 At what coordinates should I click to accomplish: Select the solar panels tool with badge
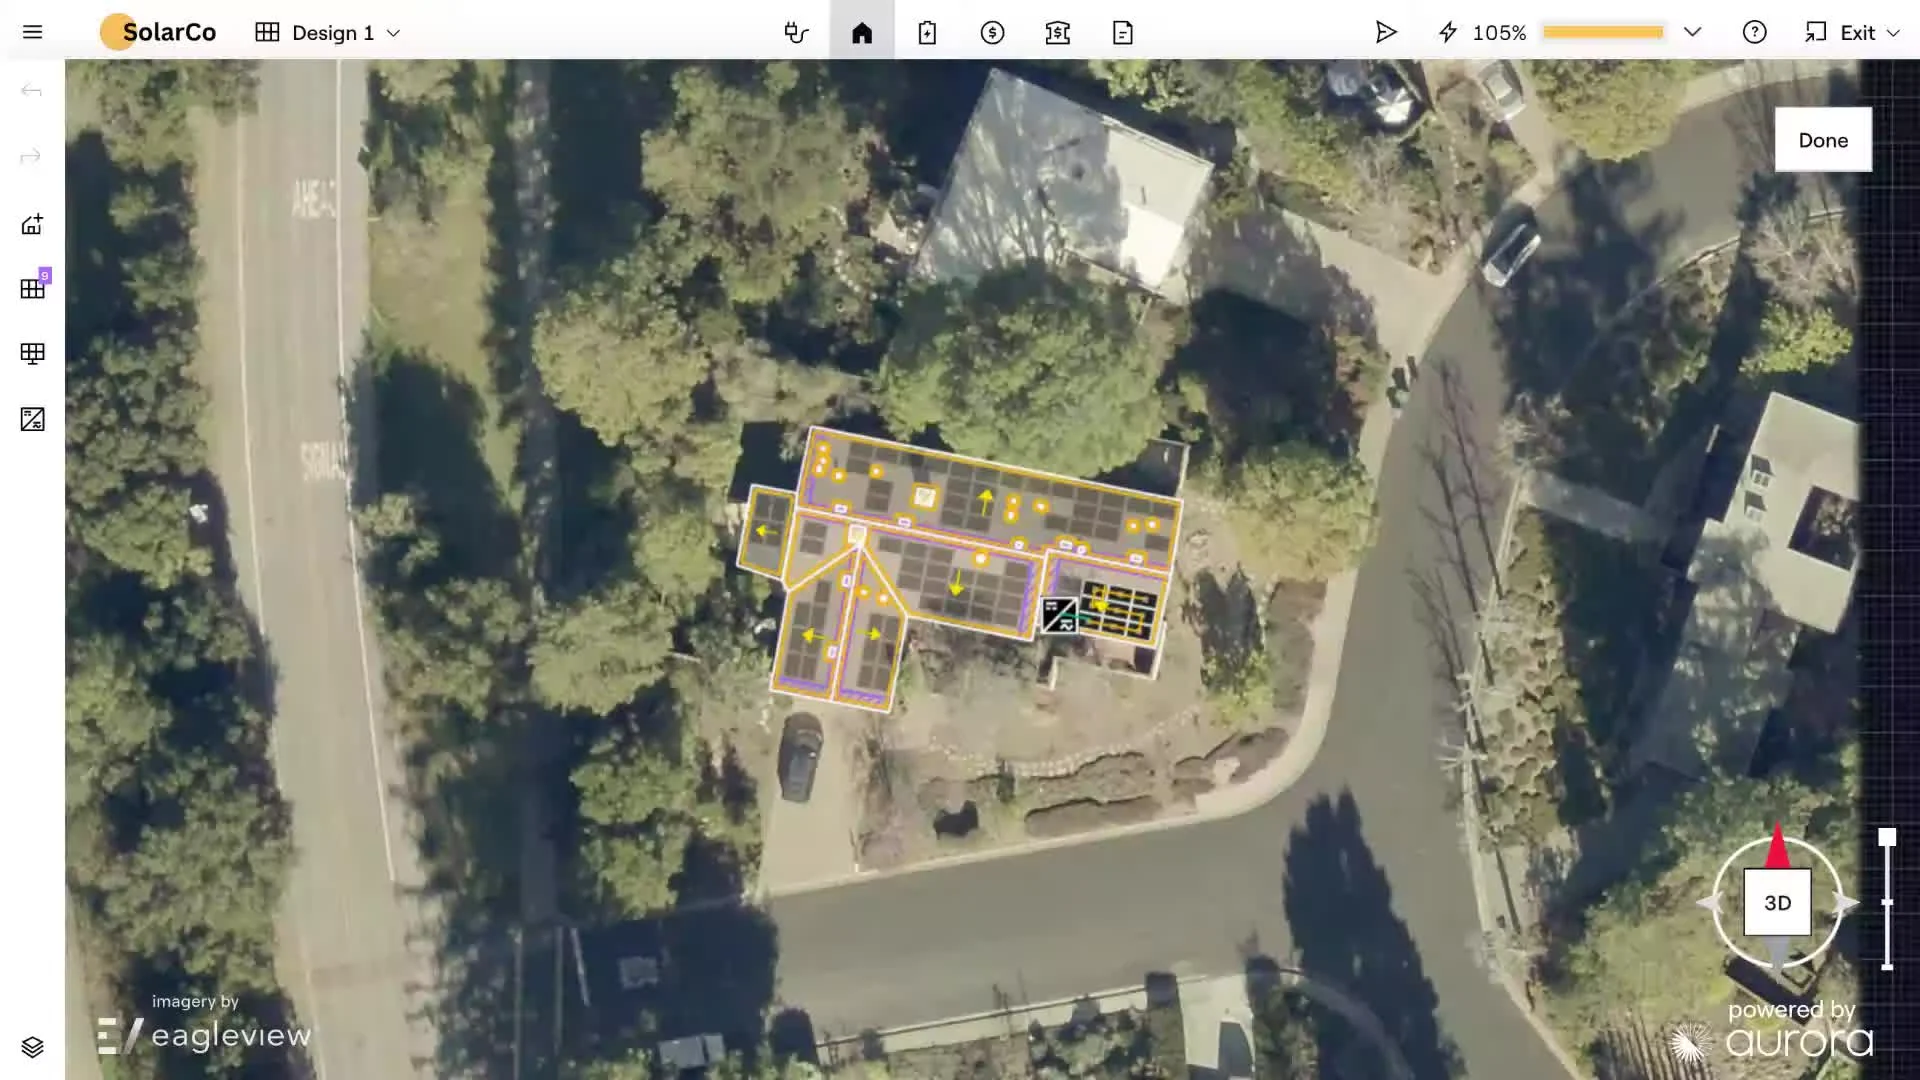(32, 289)
